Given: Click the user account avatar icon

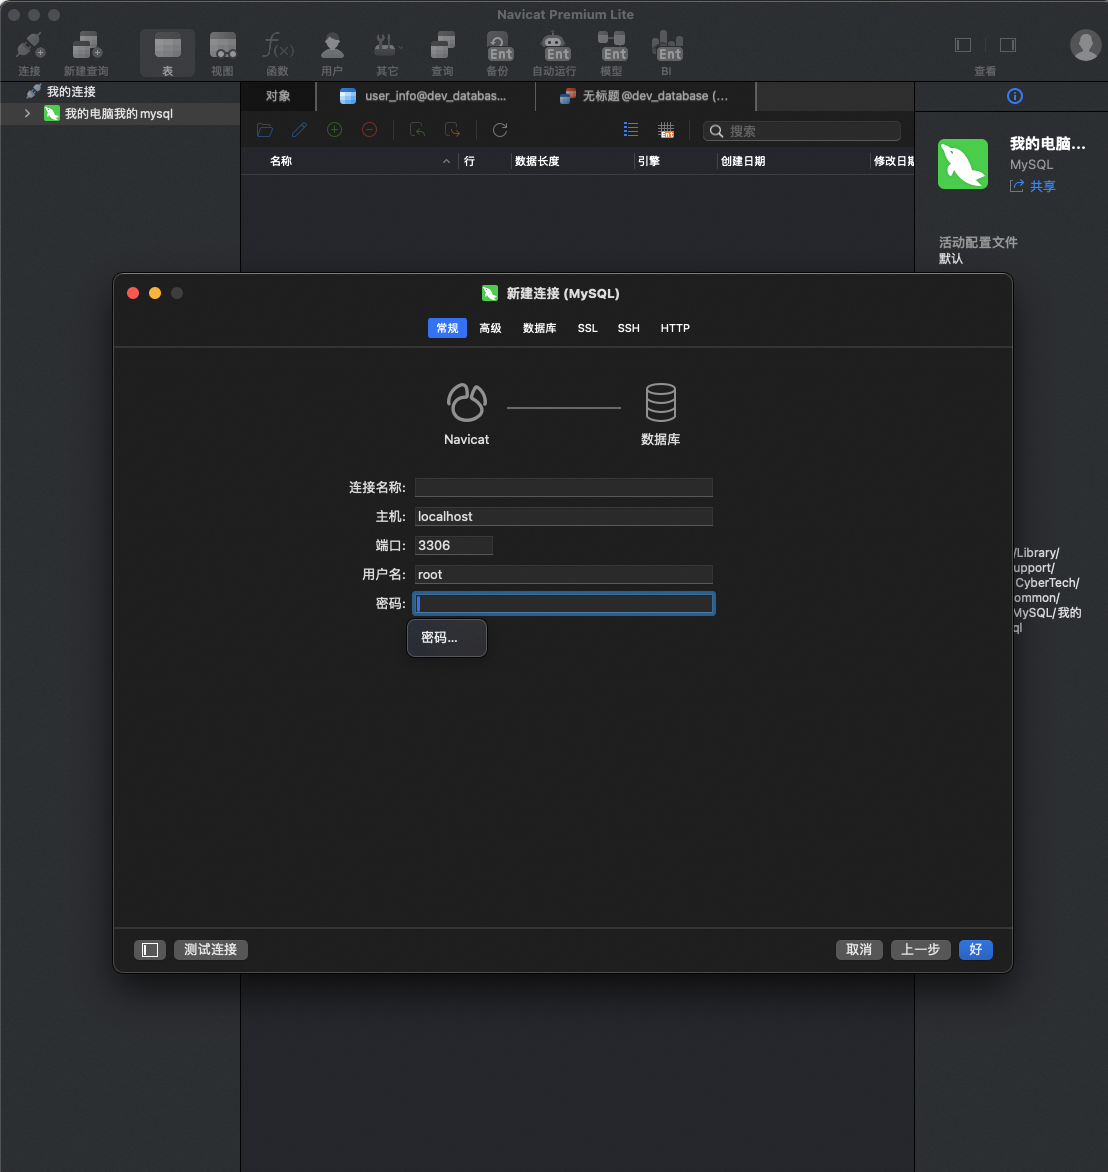Looking at the screenshot, I should coord(1085,45).
